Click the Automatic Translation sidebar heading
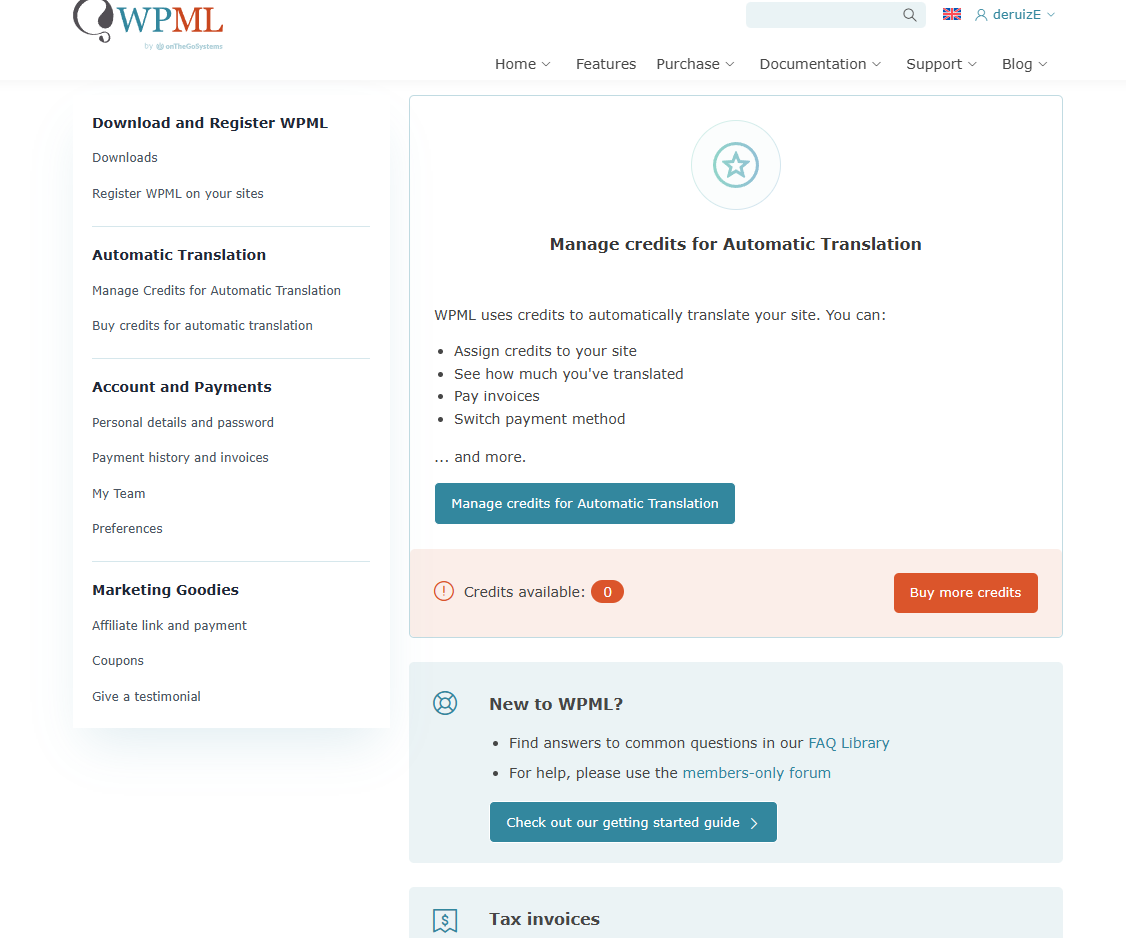 [179, 255]
